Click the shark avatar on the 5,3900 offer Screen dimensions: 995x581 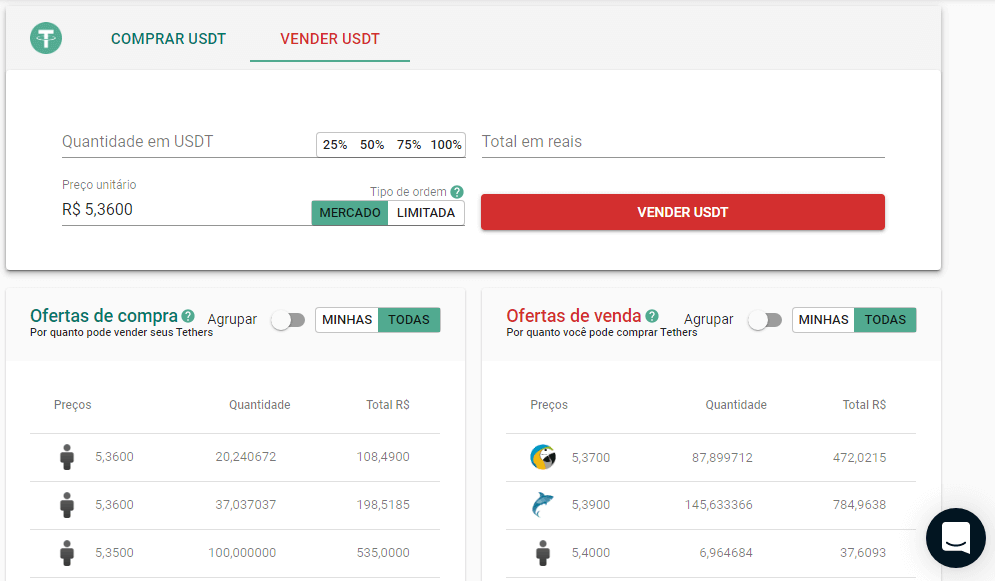point(543,505)
